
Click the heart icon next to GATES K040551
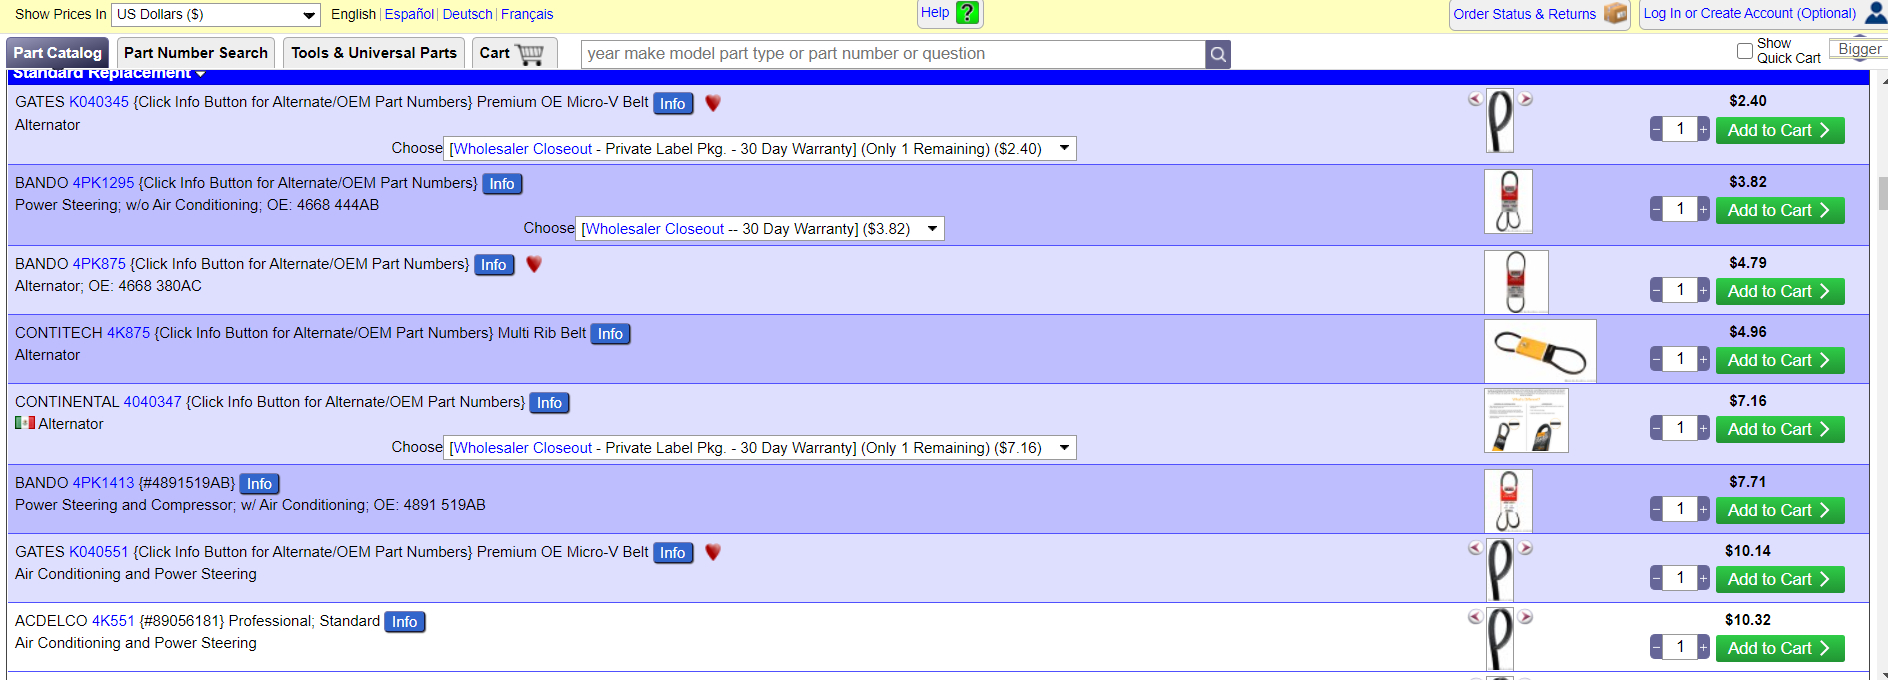click(713, 552)
